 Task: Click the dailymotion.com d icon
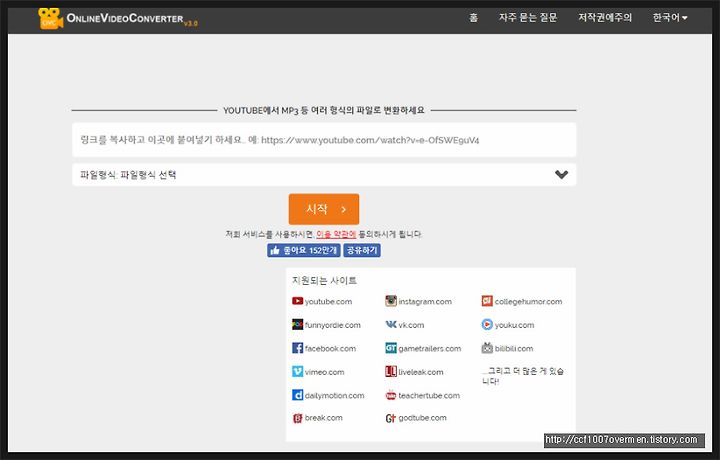(x=298, y=395)
